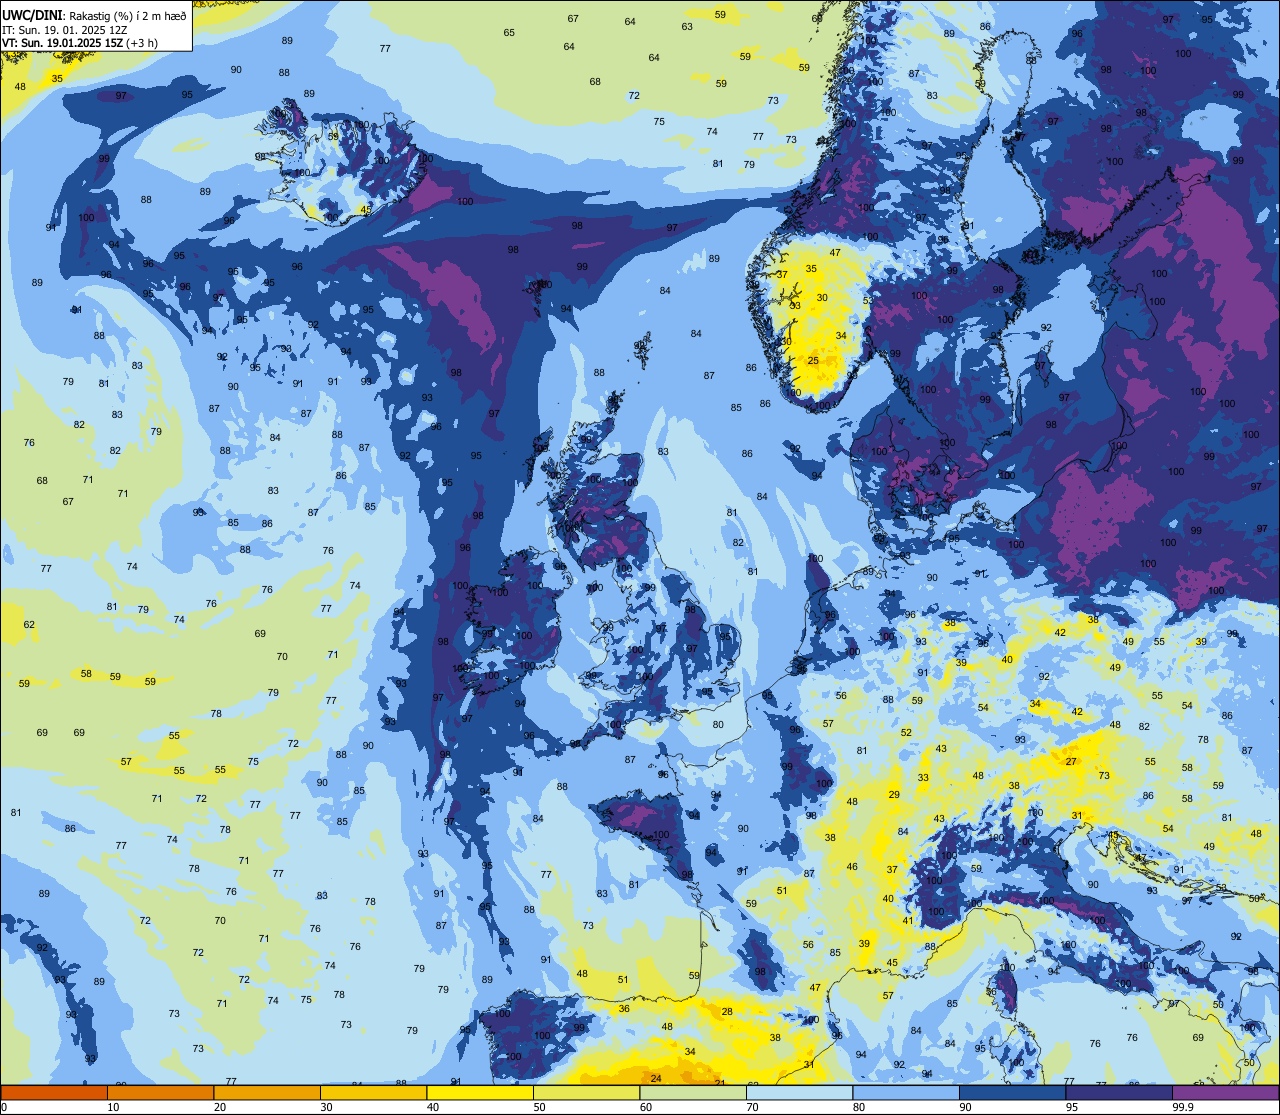
Task: Click the '41' humidity value on the map
Action: click(x=909, y=921)
